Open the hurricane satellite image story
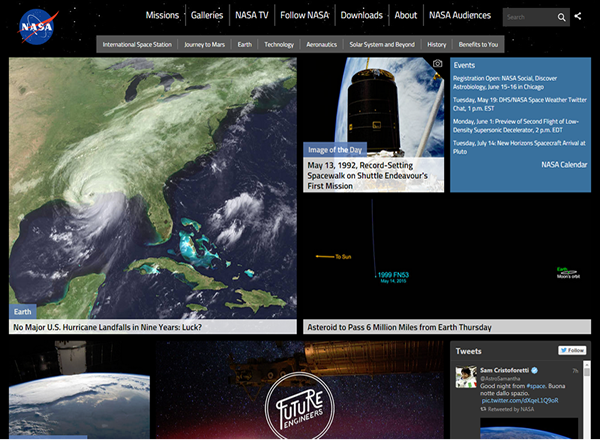Image resolution: width=600 pixels, height=440 pixels. coord(153,188)
